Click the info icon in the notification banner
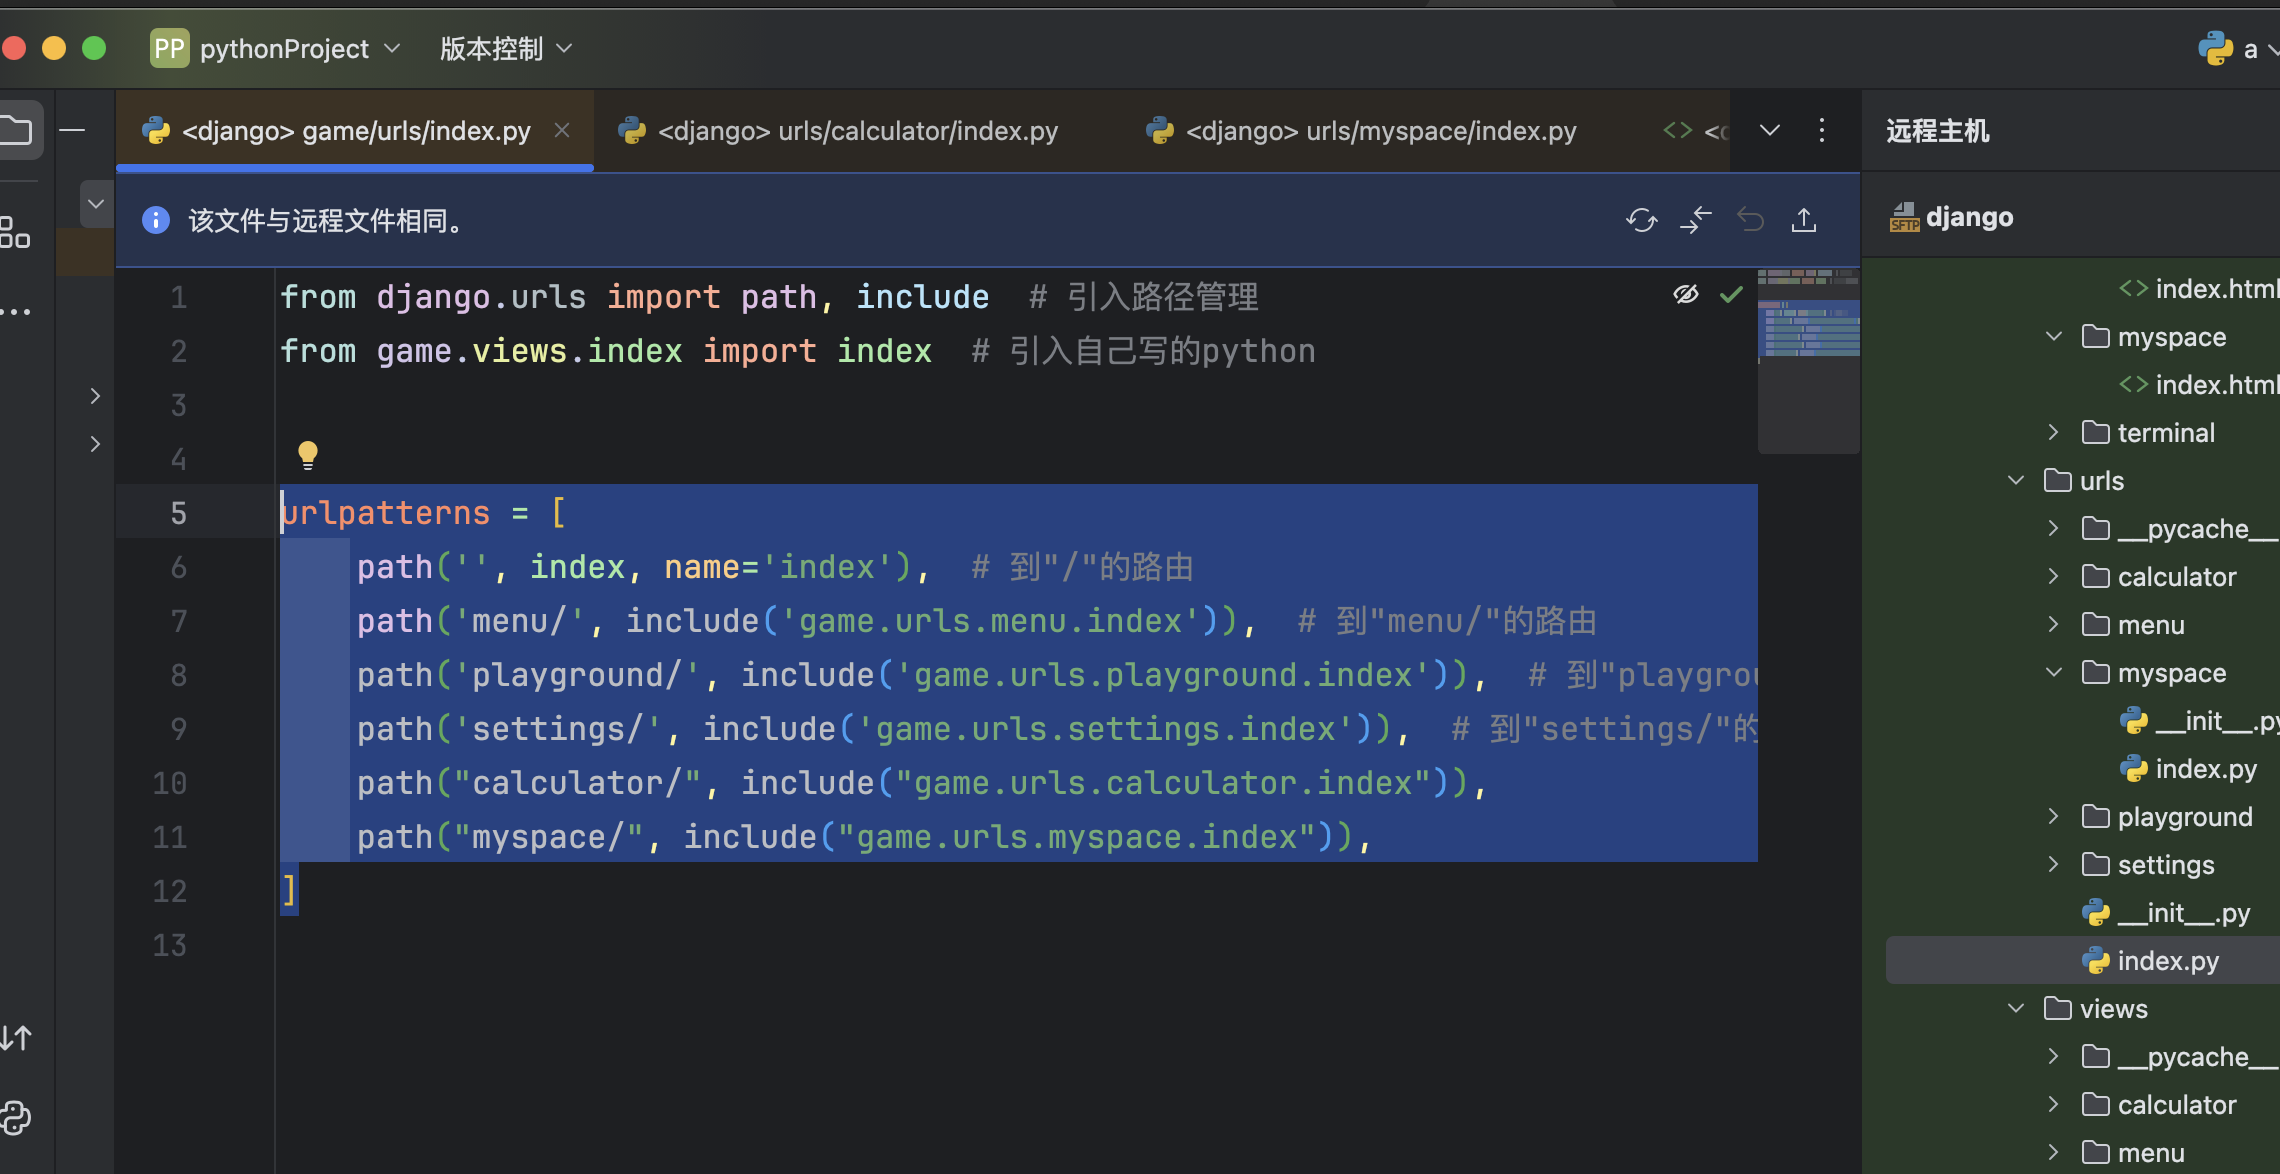This screenshot has height=1174, width=2280. (156, 220)
